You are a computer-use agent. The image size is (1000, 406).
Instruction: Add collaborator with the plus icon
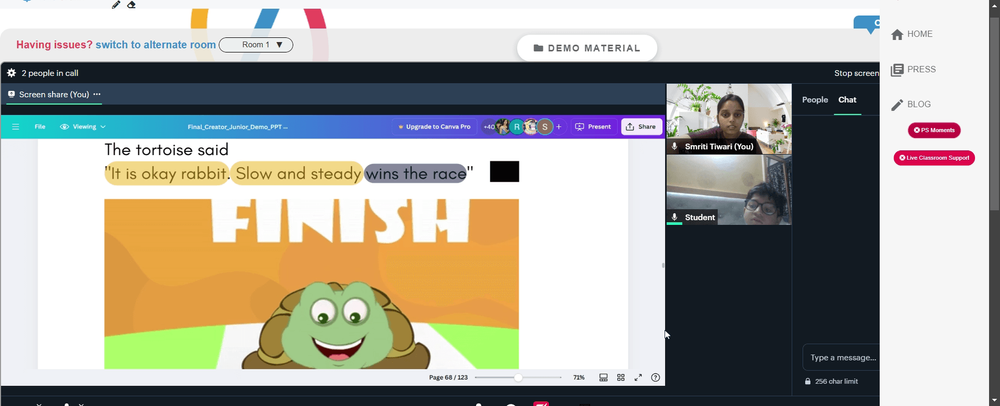[559, 127]
